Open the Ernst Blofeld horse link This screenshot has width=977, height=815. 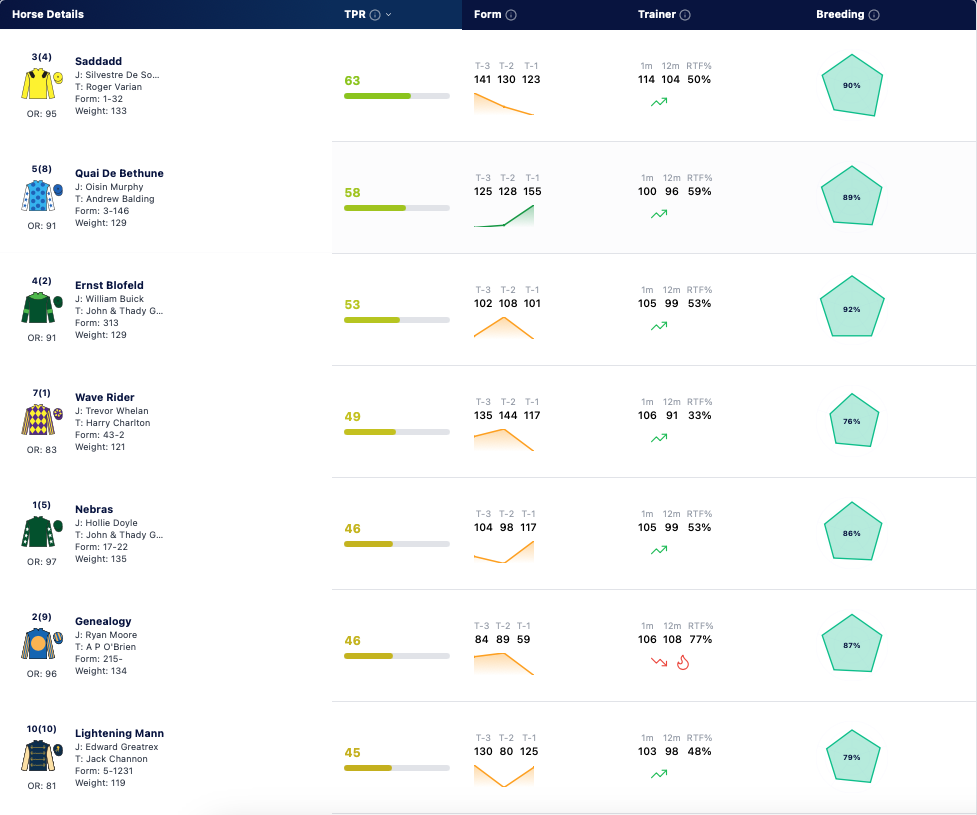109,285
